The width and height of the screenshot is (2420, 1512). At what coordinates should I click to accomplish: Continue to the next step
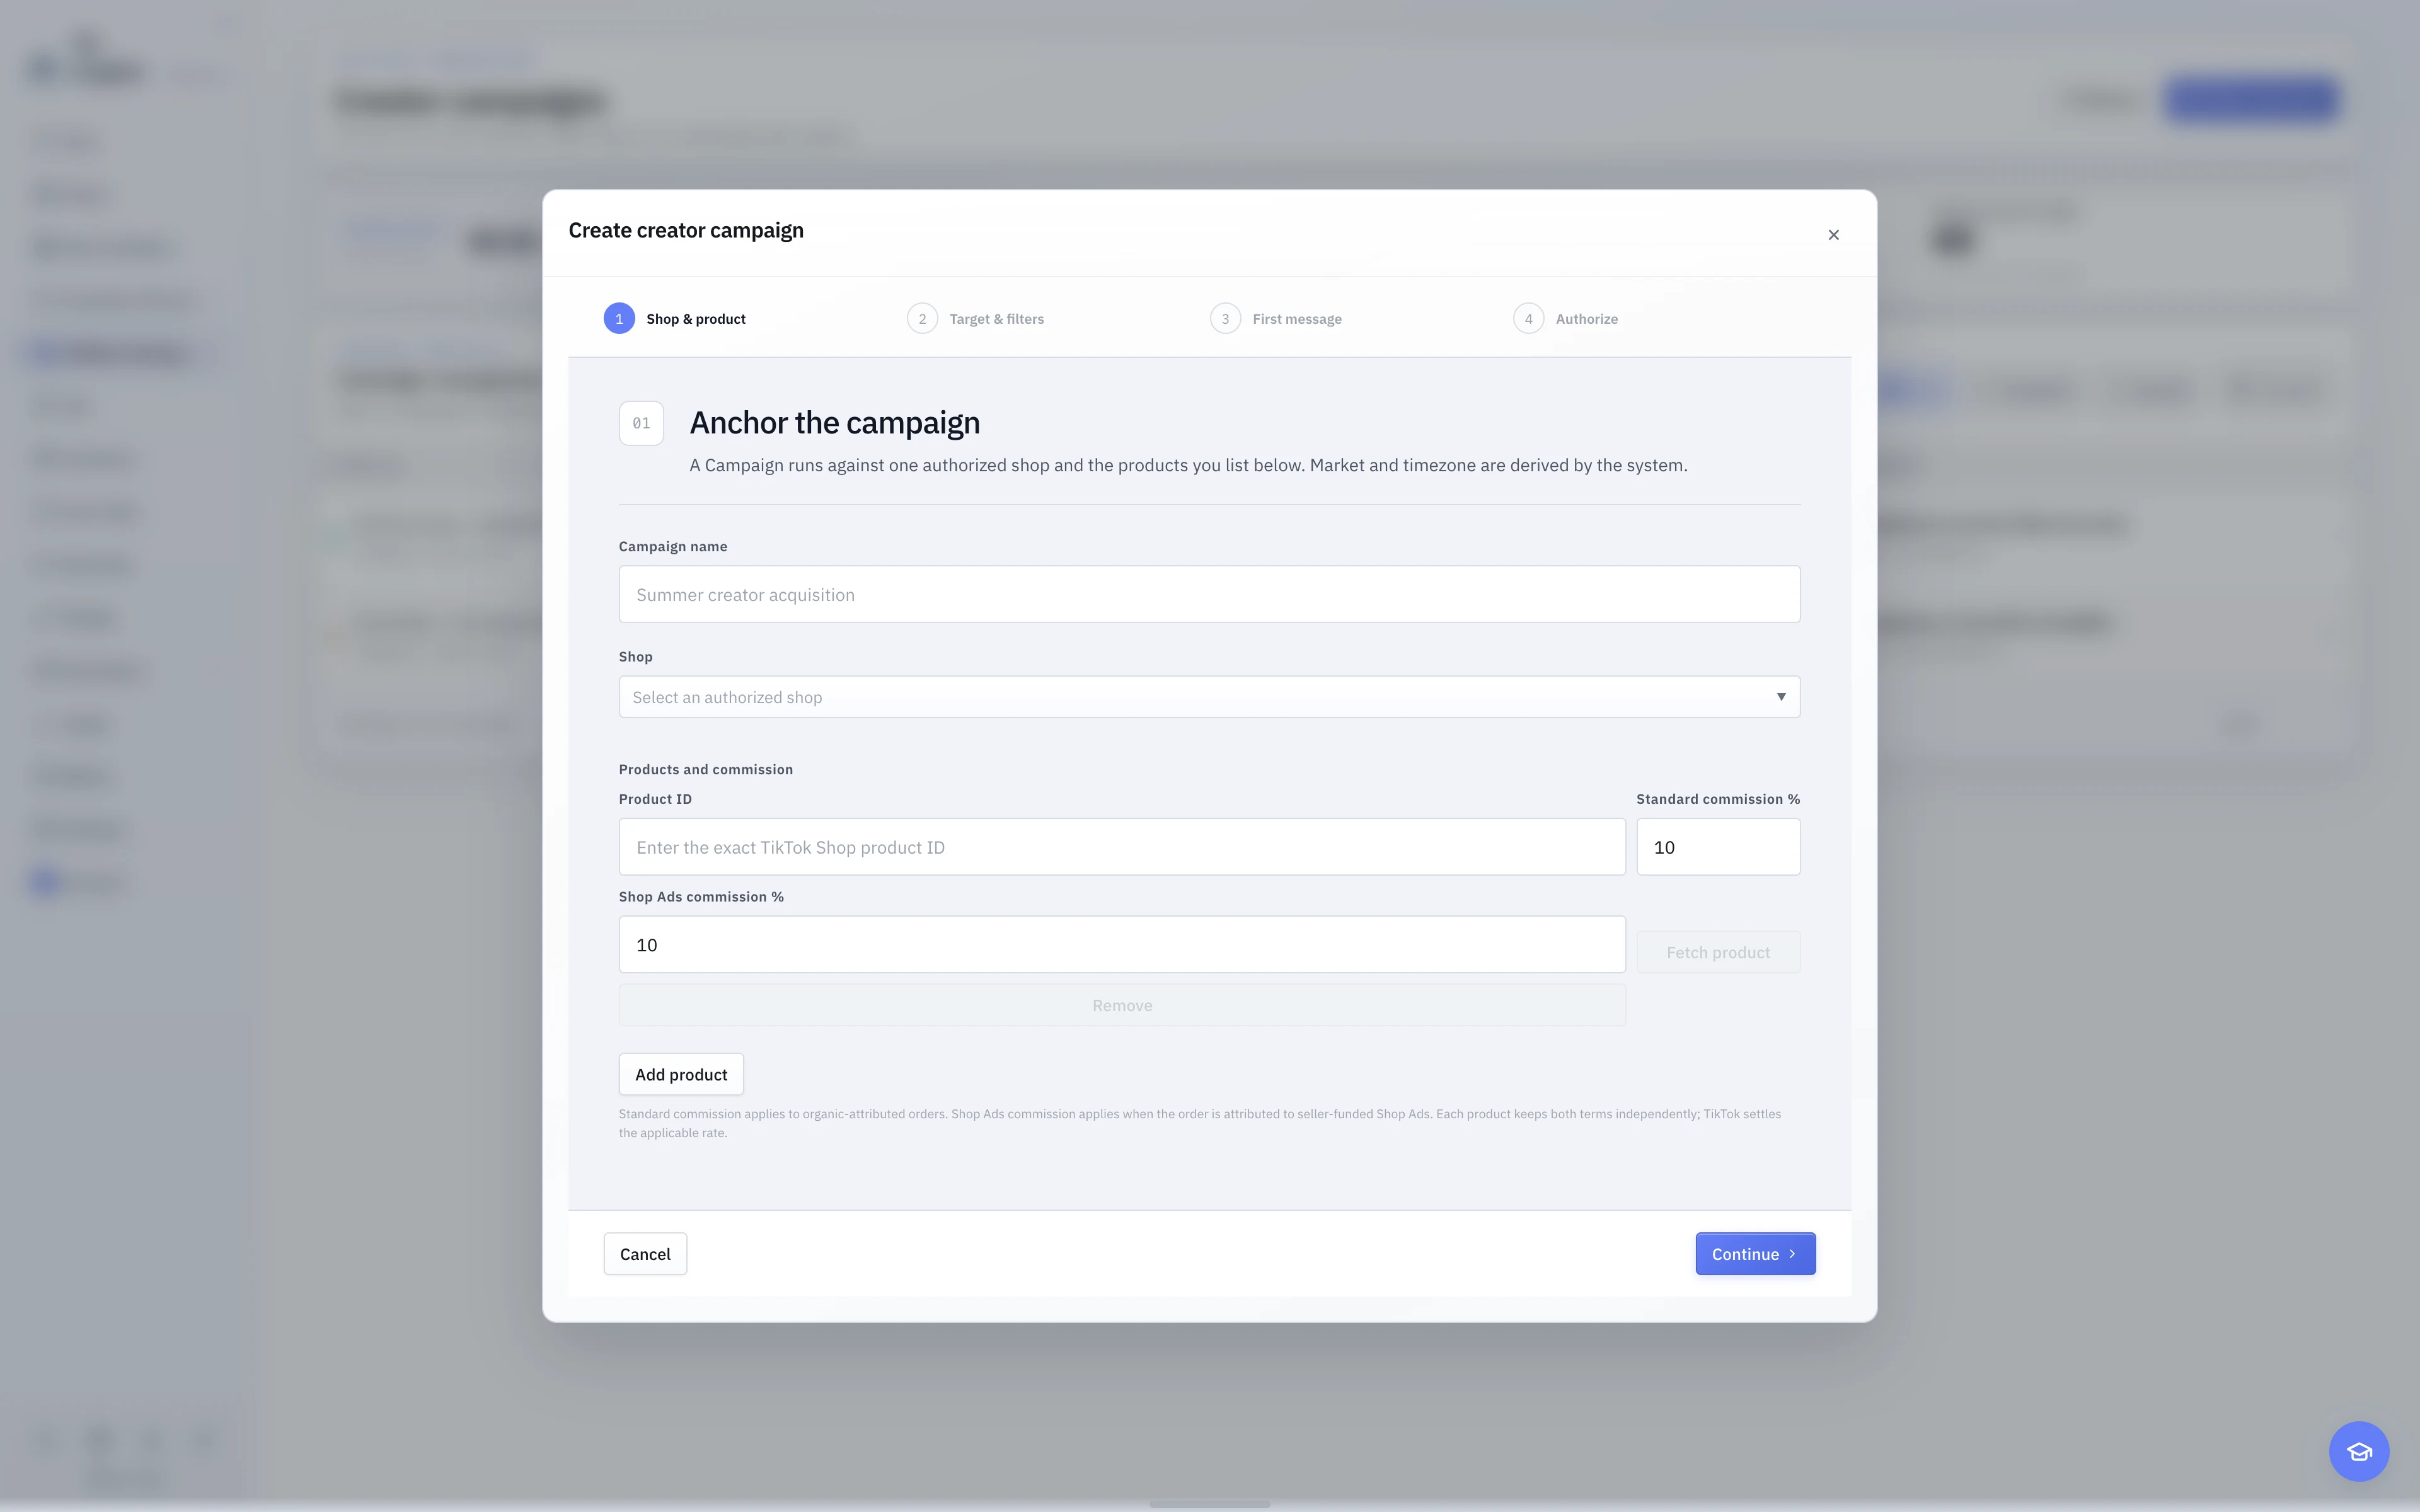click(x=1755, y=1254)
